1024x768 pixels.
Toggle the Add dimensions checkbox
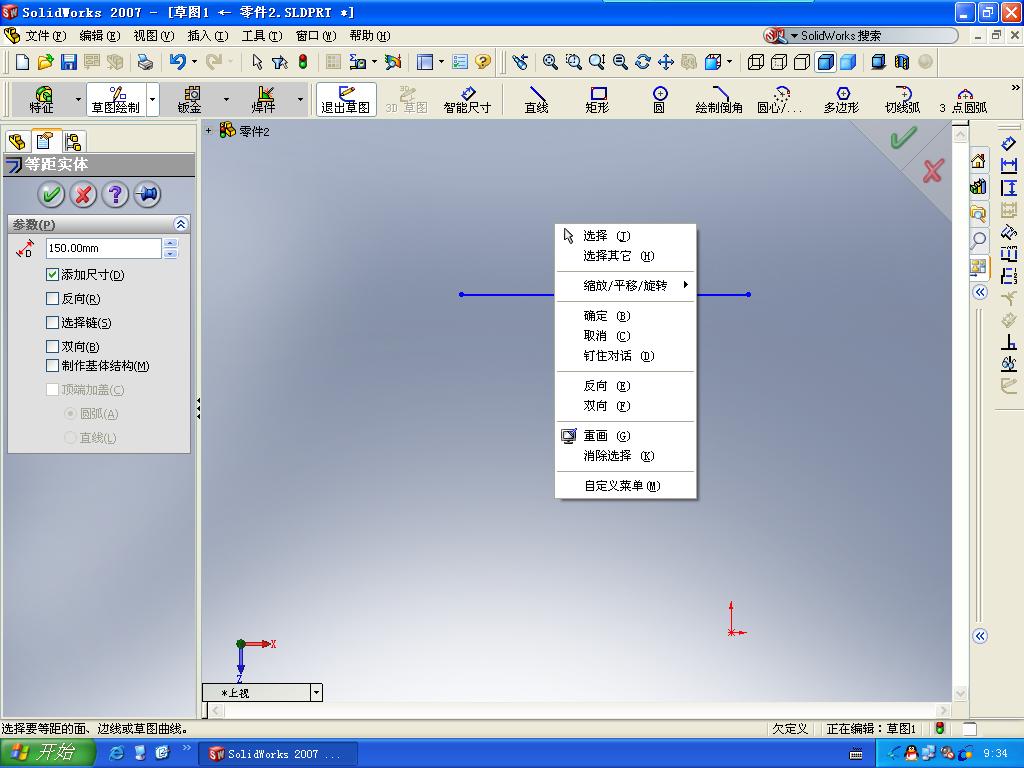(x=53, y=275)
